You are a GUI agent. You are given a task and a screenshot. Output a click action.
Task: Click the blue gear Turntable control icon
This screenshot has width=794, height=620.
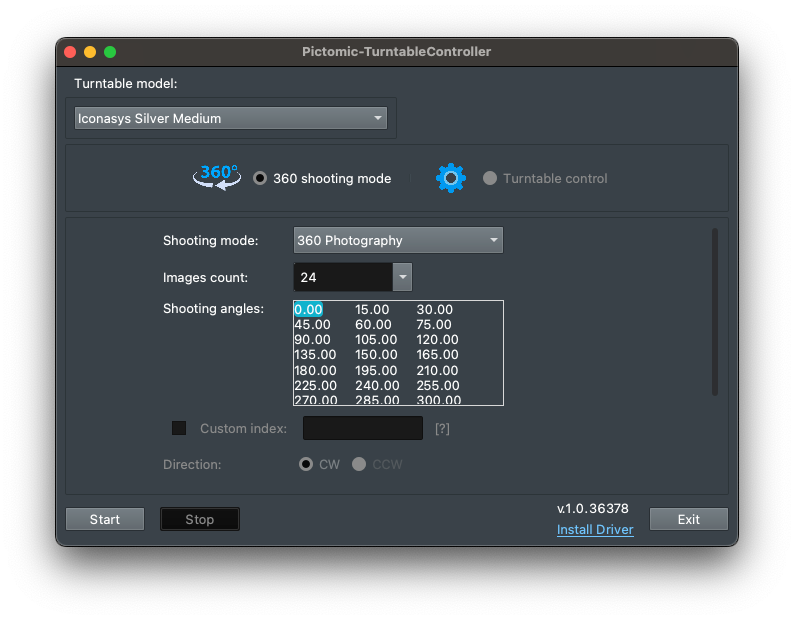451,178
